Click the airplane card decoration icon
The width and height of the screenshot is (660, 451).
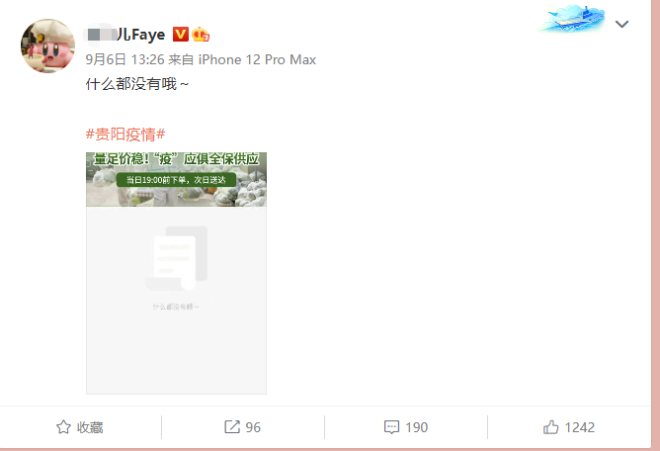tap(572, 19)
